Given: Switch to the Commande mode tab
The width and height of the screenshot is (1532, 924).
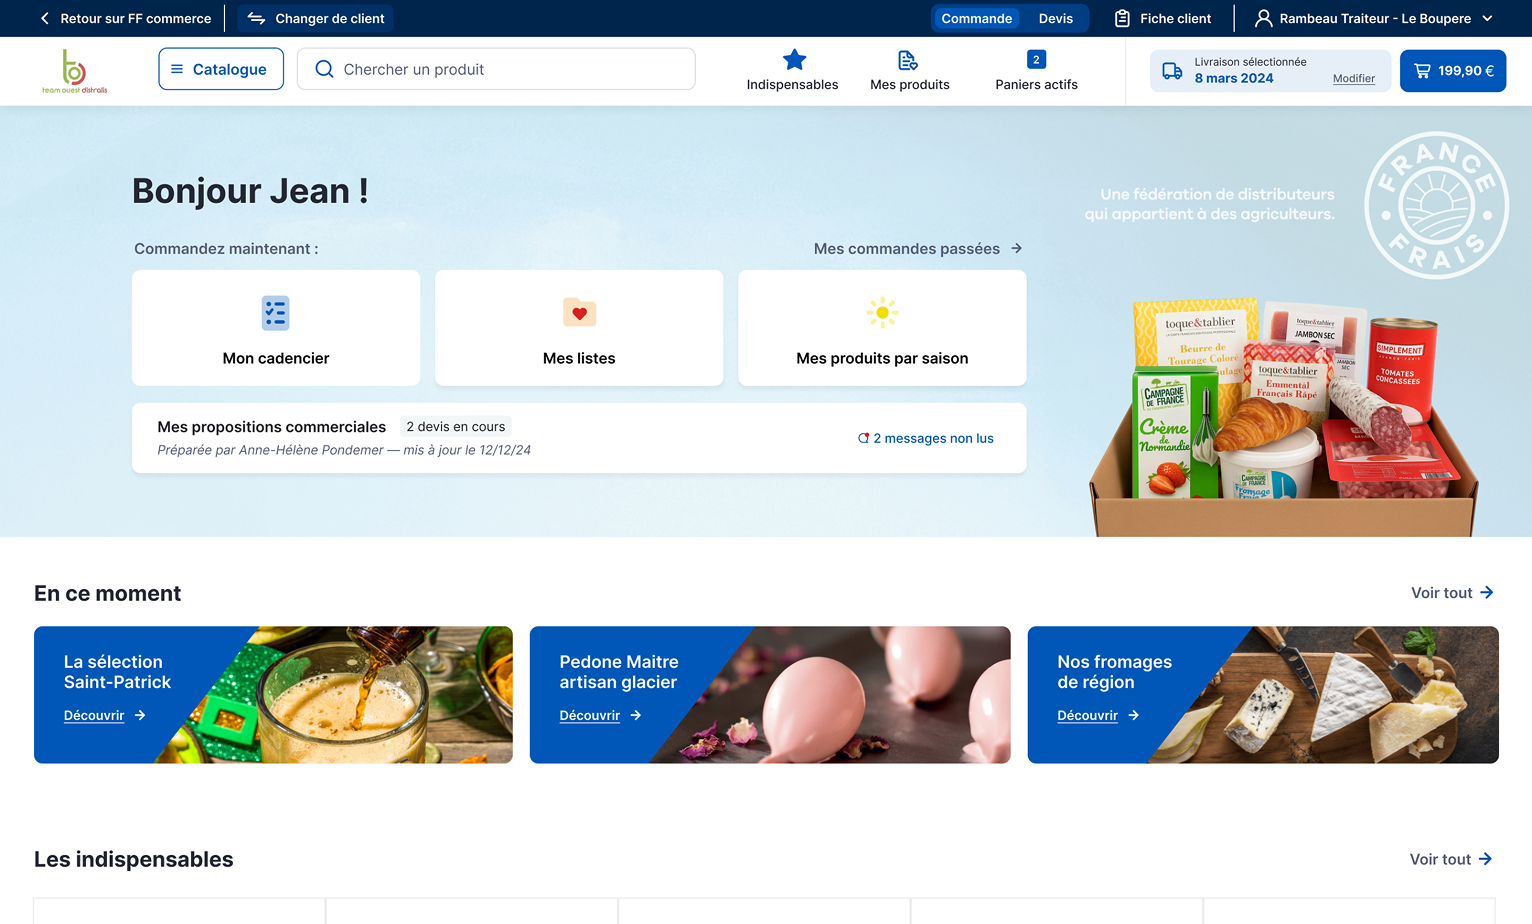Looking at the screenshot, I should click(977, 18).
